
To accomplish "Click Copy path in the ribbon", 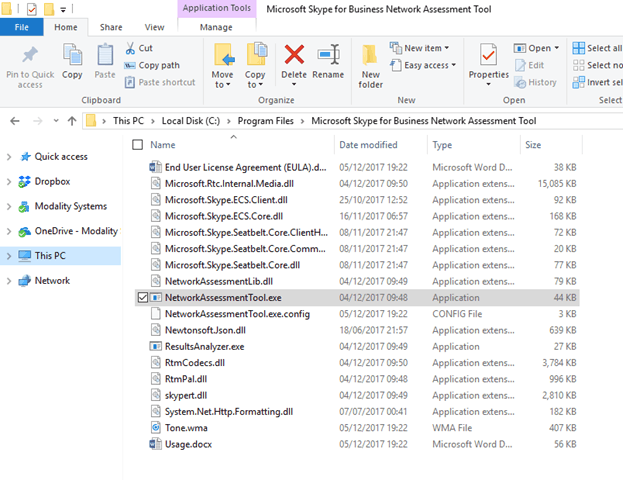I will [x=151, y=65].
